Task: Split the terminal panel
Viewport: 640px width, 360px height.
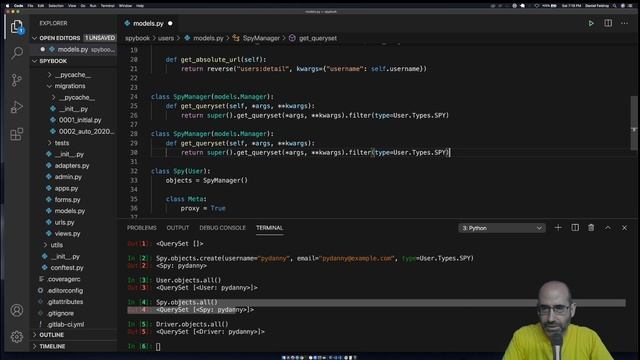Action: point(575,228)
